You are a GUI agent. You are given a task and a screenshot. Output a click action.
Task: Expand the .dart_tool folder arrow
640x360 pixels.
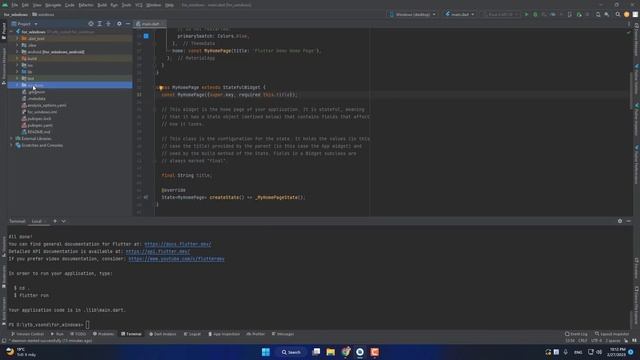17,38
